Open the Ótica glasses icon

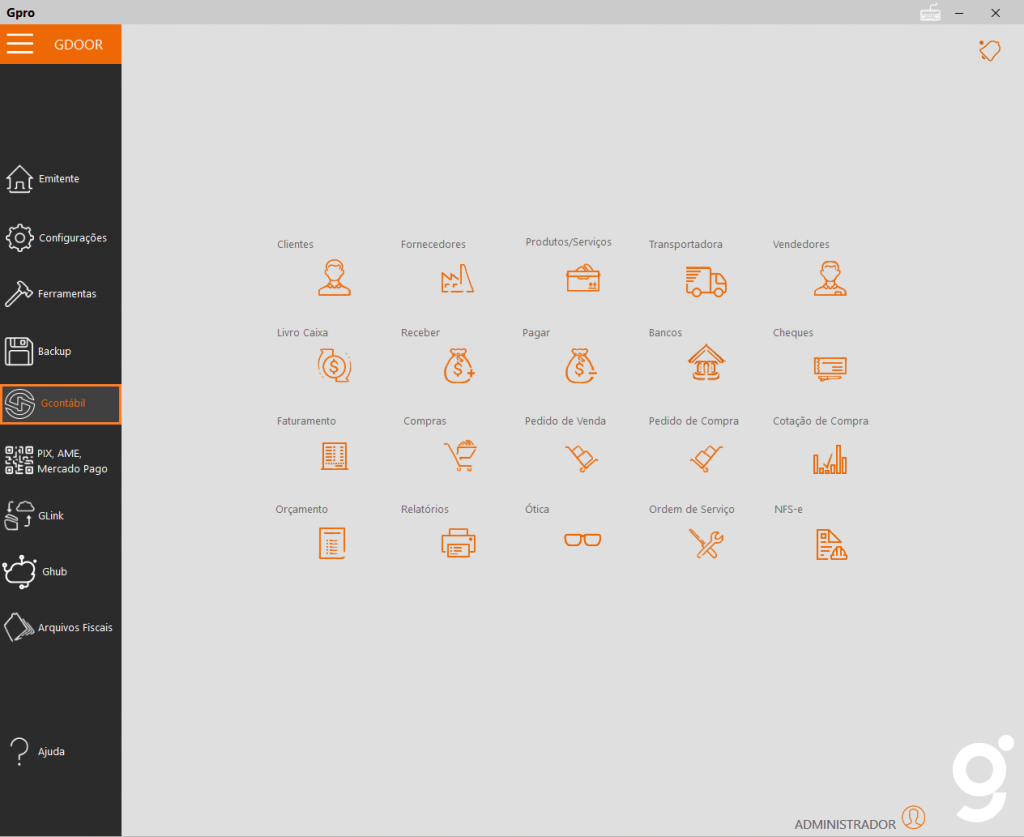coord(583,540)
